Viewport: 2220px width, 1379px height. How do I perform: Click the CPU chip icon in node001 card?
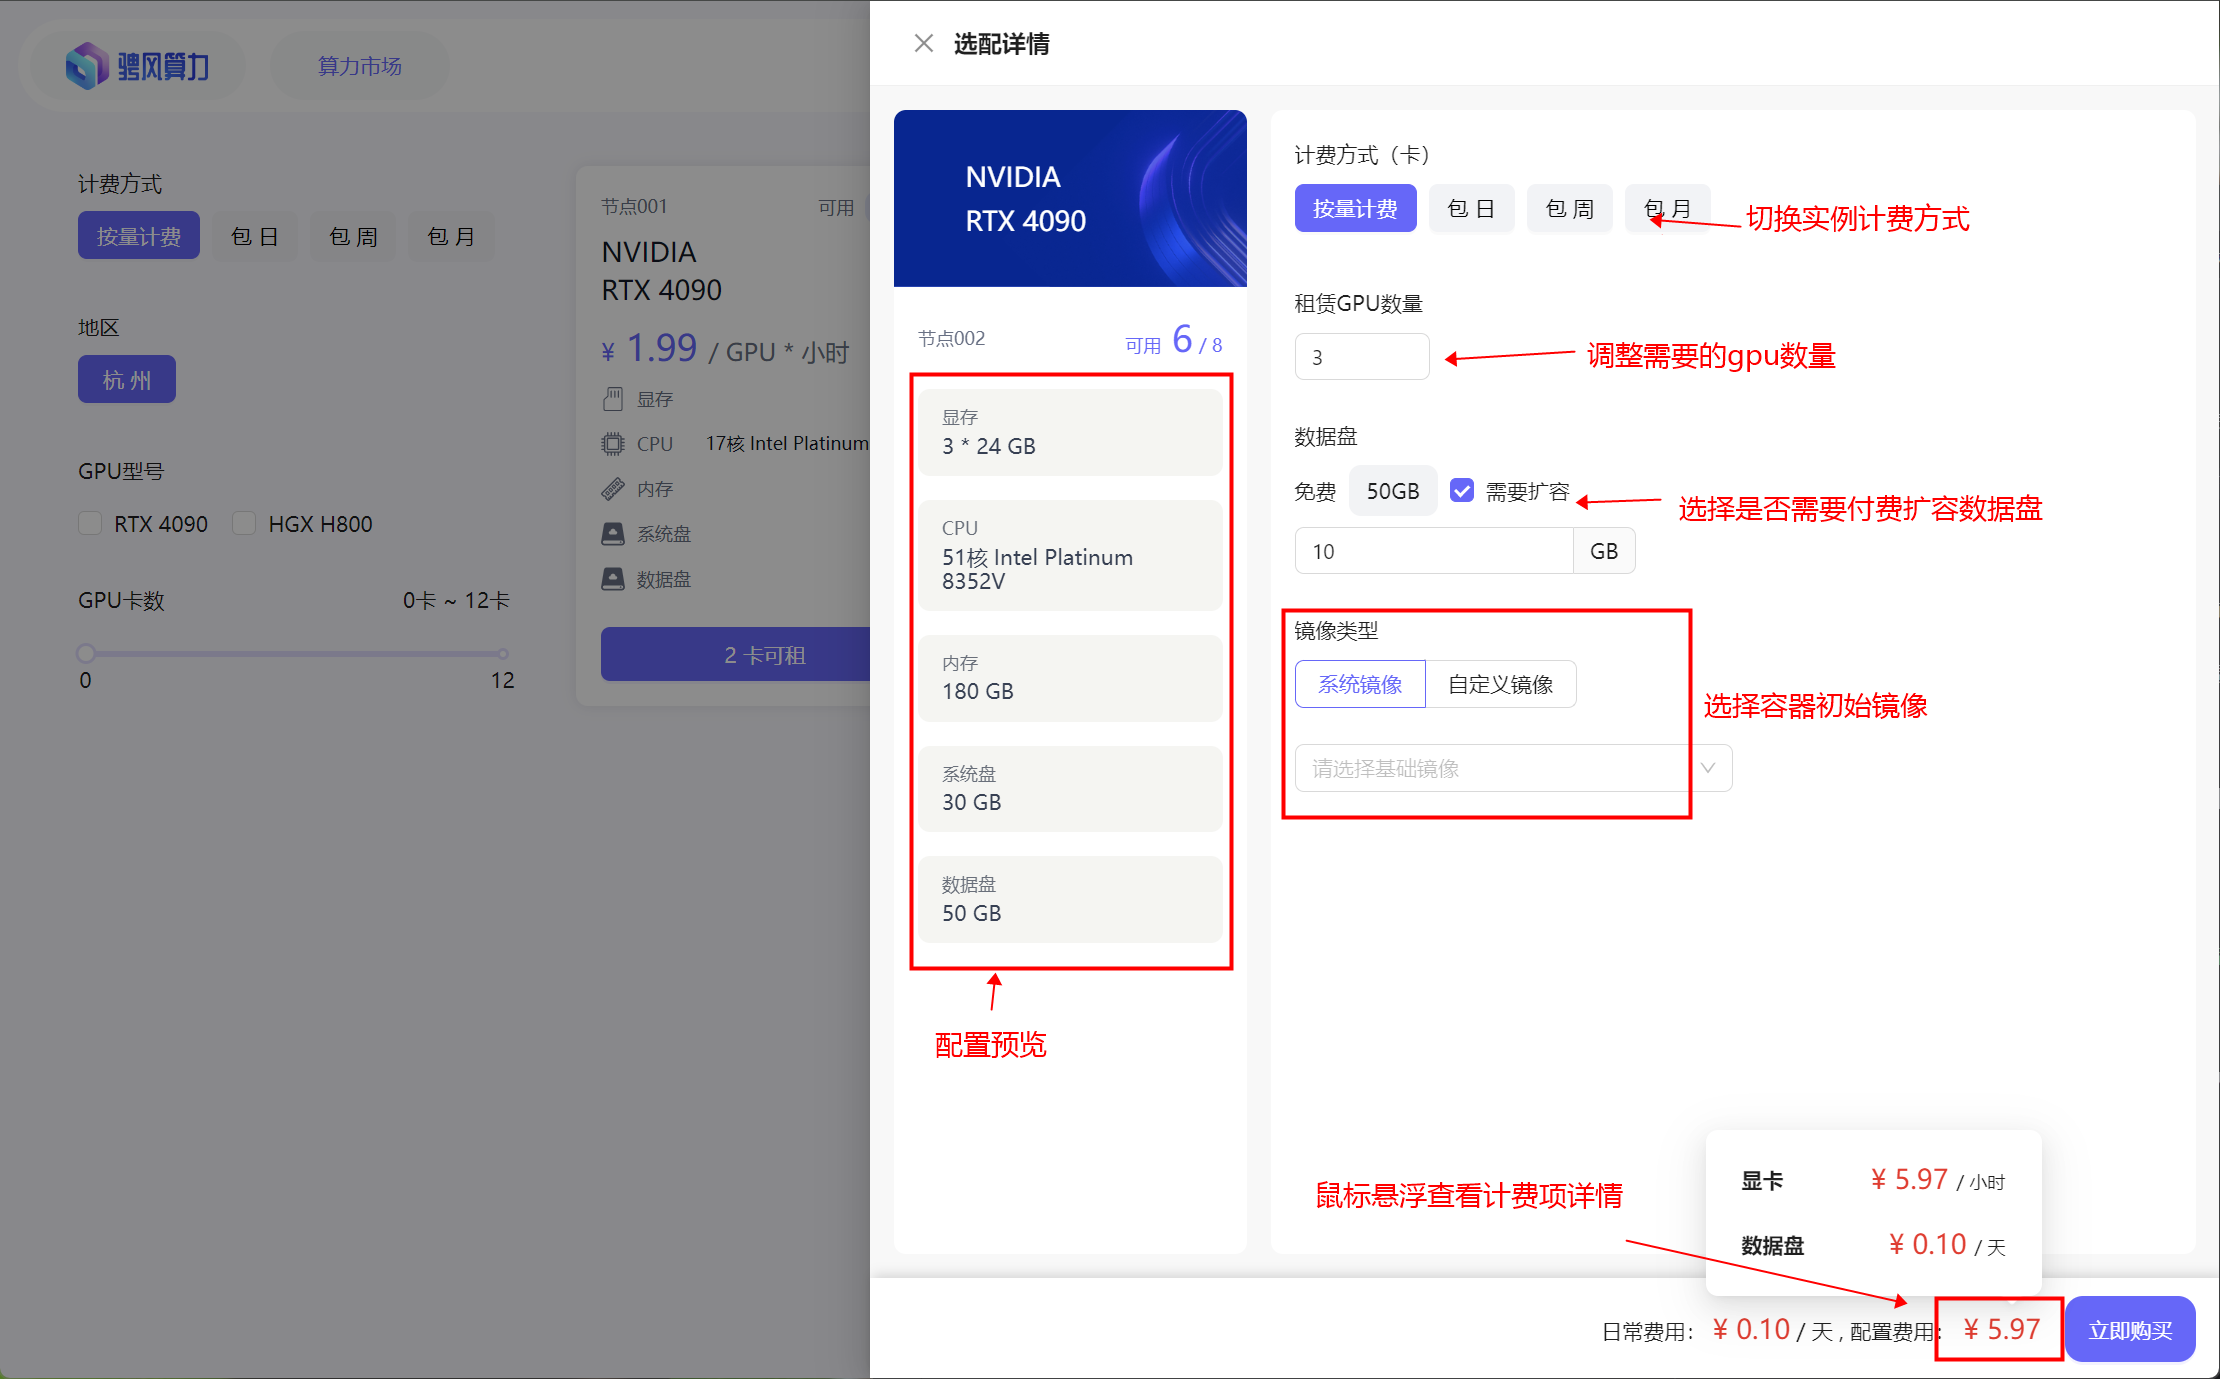(x=613, y=443)
